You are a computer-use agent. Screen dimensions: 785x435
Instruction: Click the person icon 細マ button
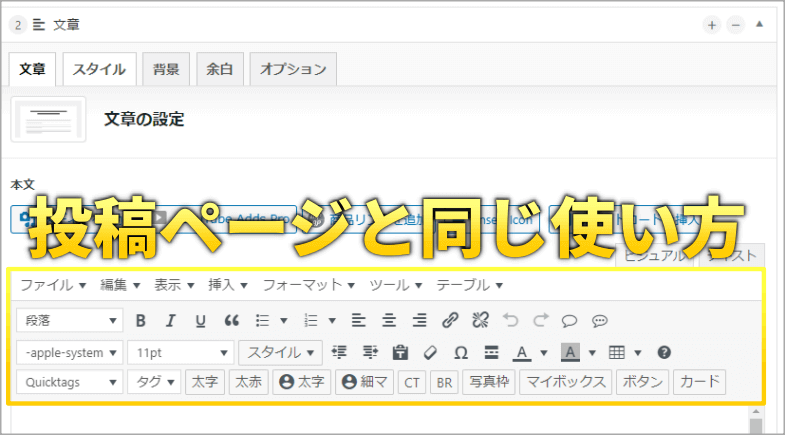364,382
